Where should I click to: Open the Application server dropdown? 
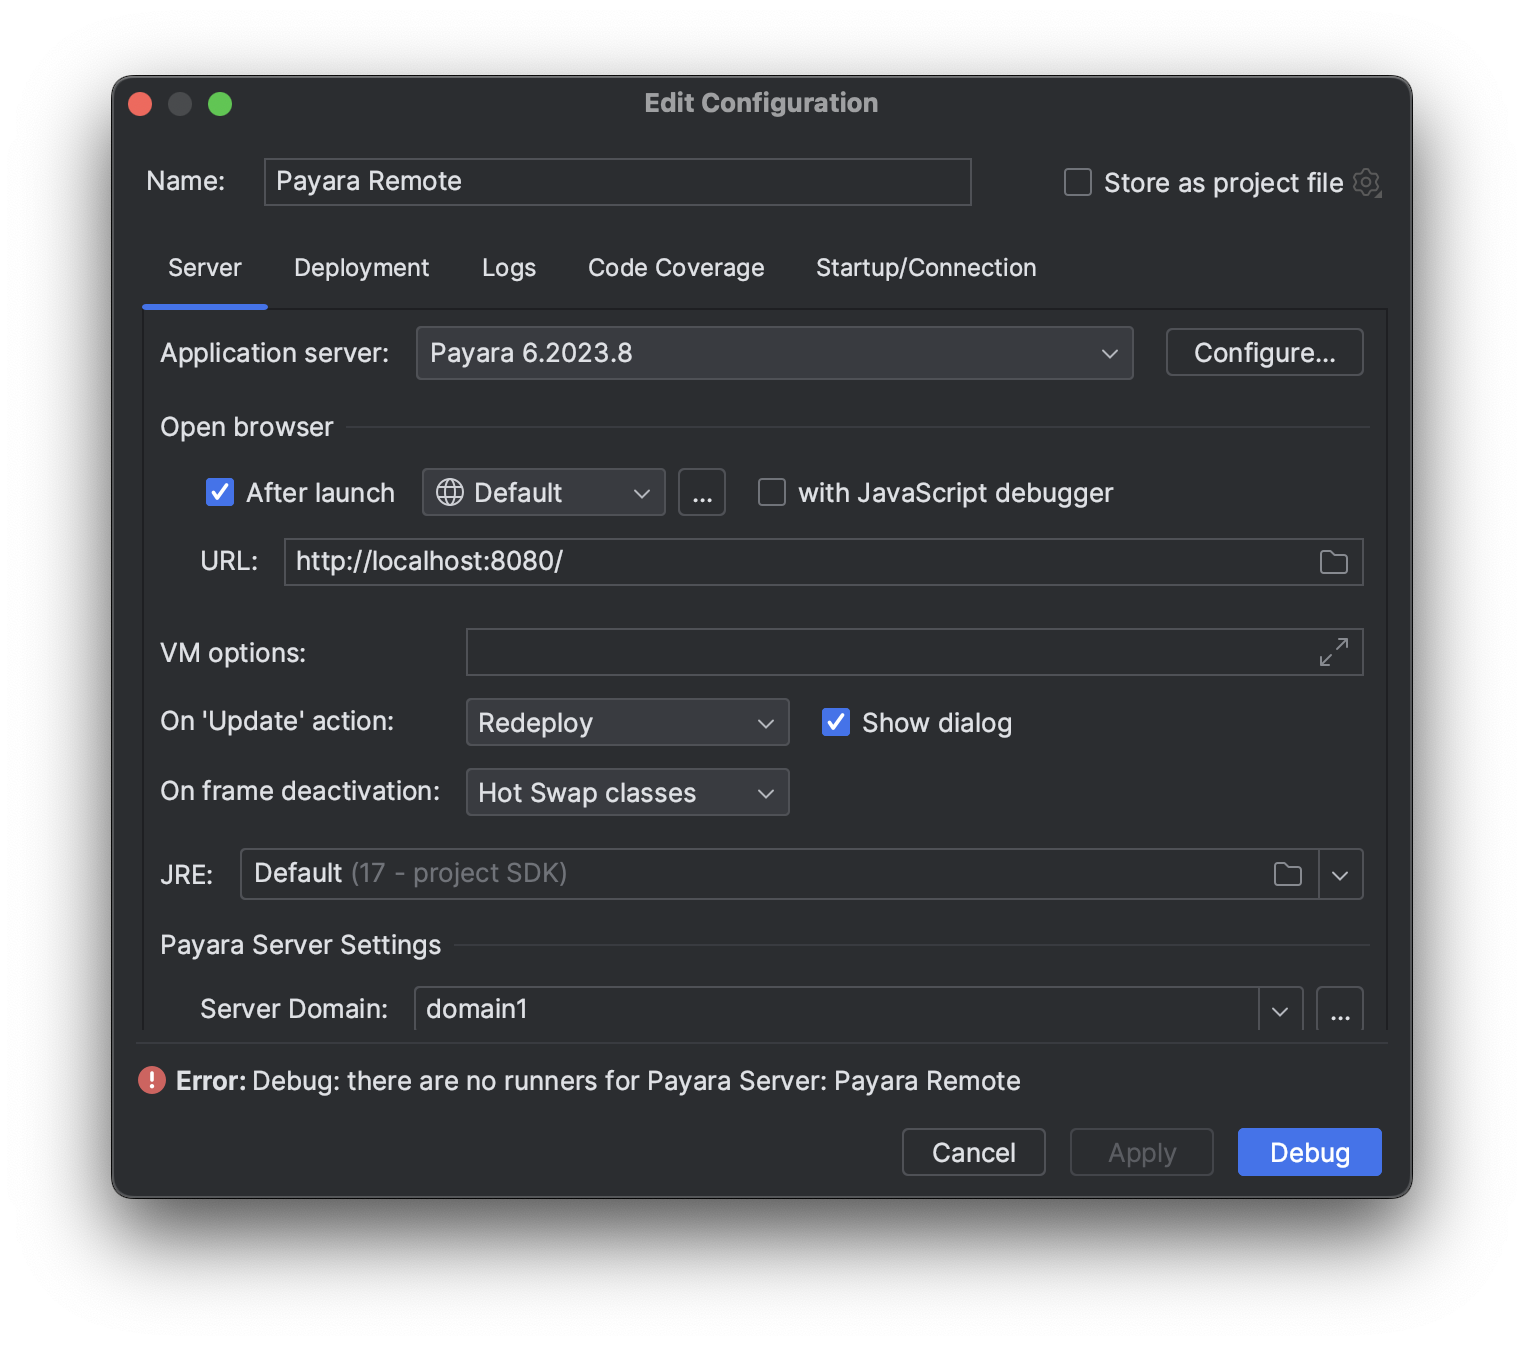coord(774,353)
